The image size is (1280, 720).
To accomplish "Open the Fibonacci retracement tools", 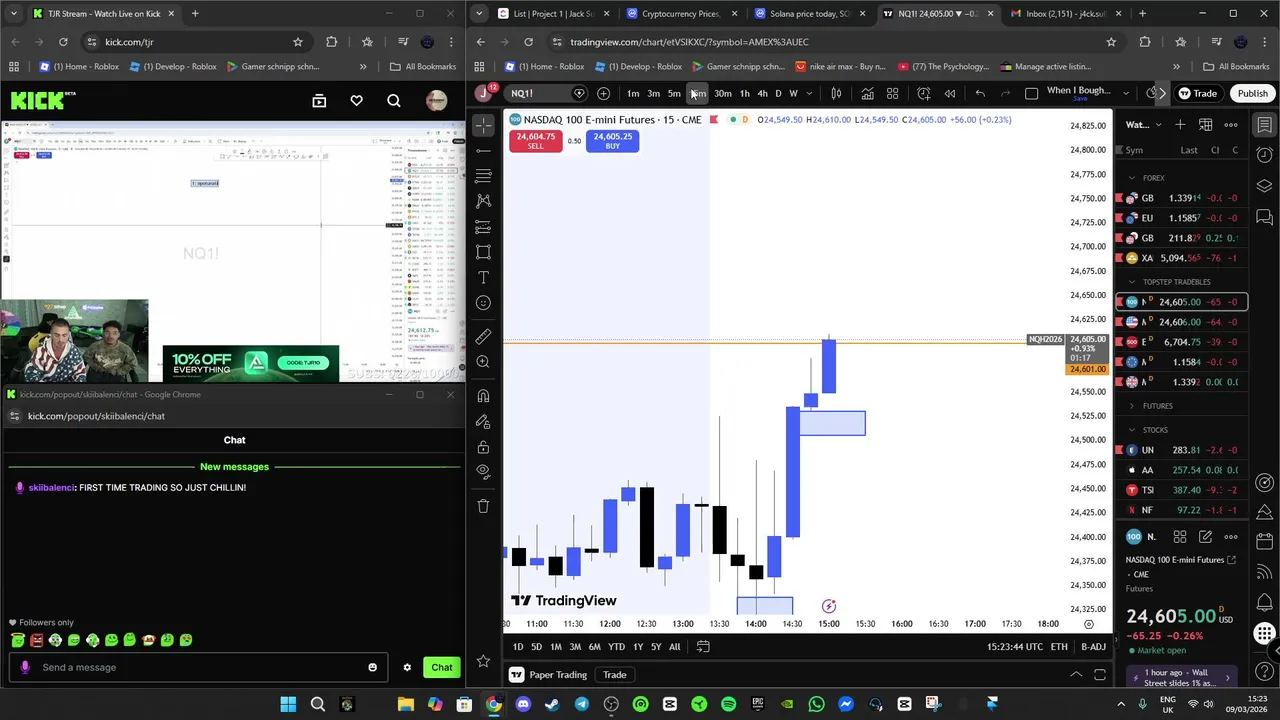I will coord(483,176).
